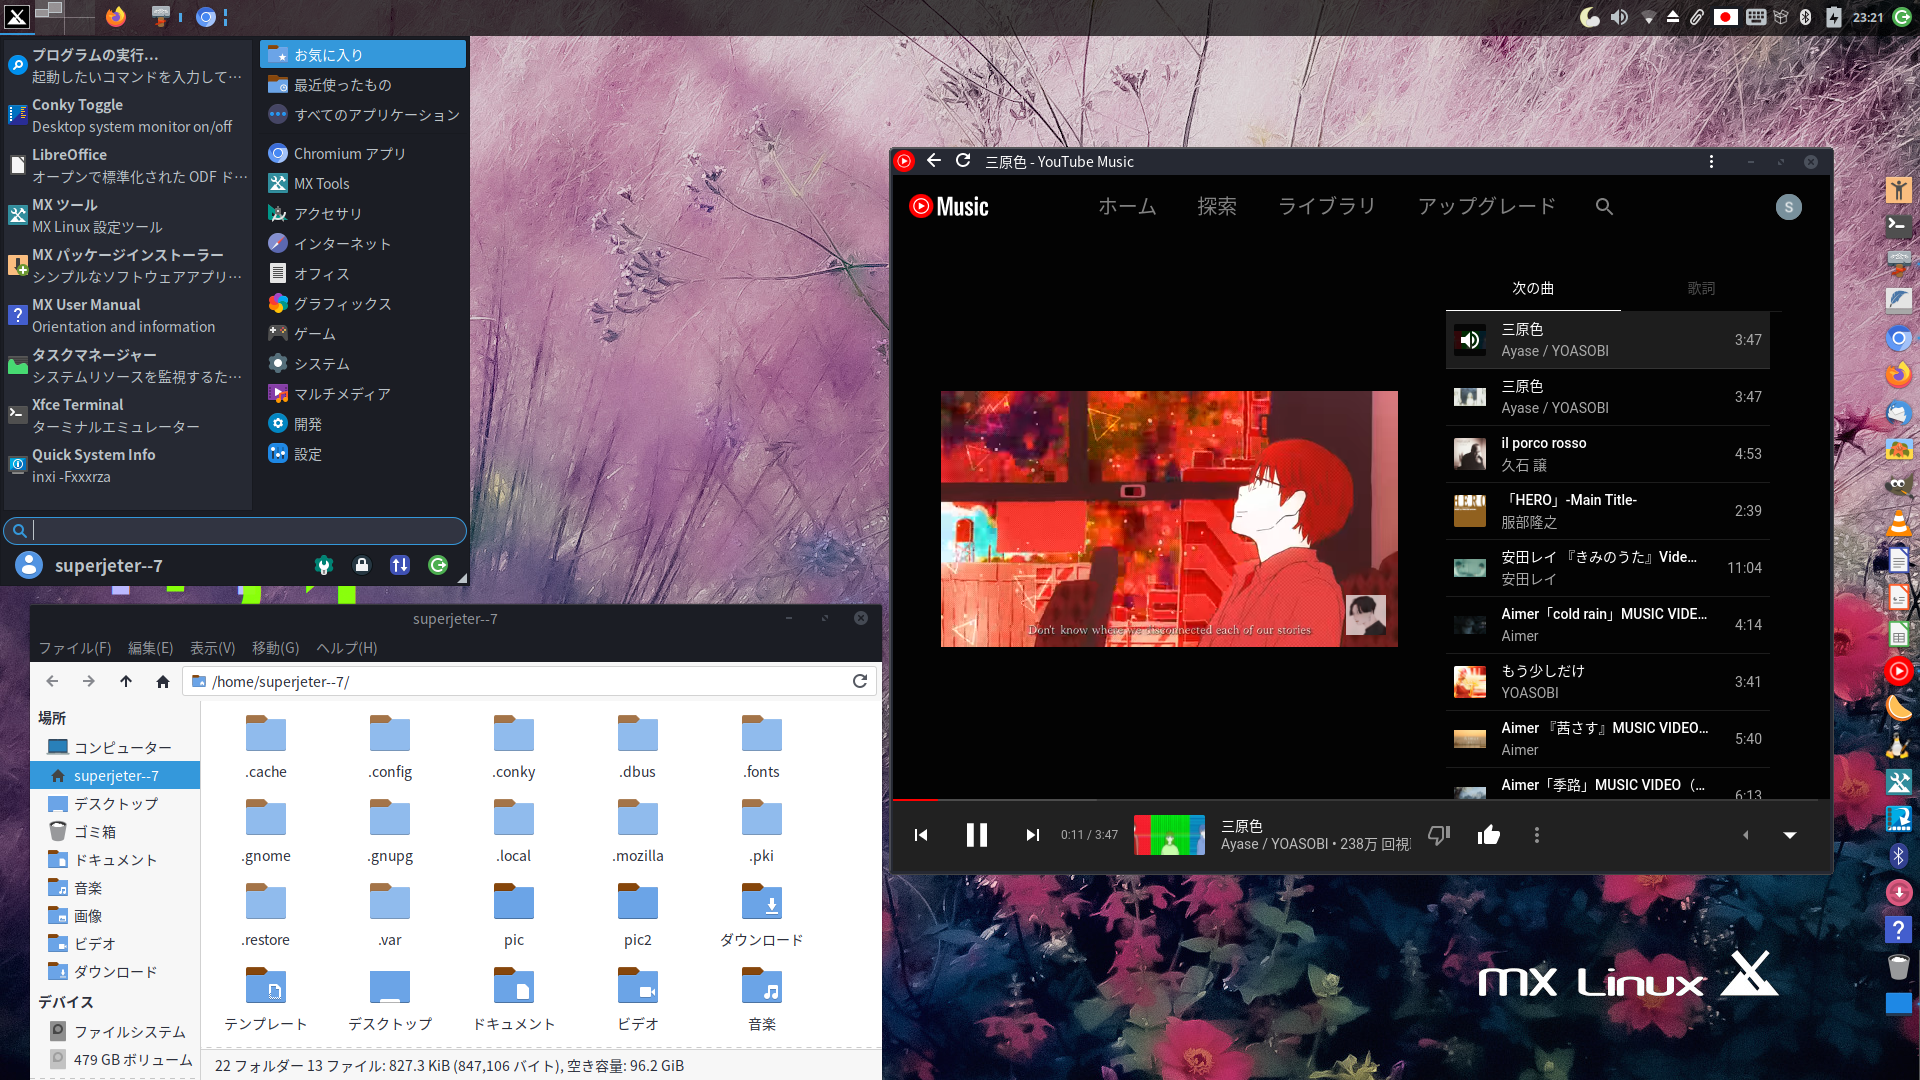
Task: Open お気に入り category in the menu
Action: point(363,55)
